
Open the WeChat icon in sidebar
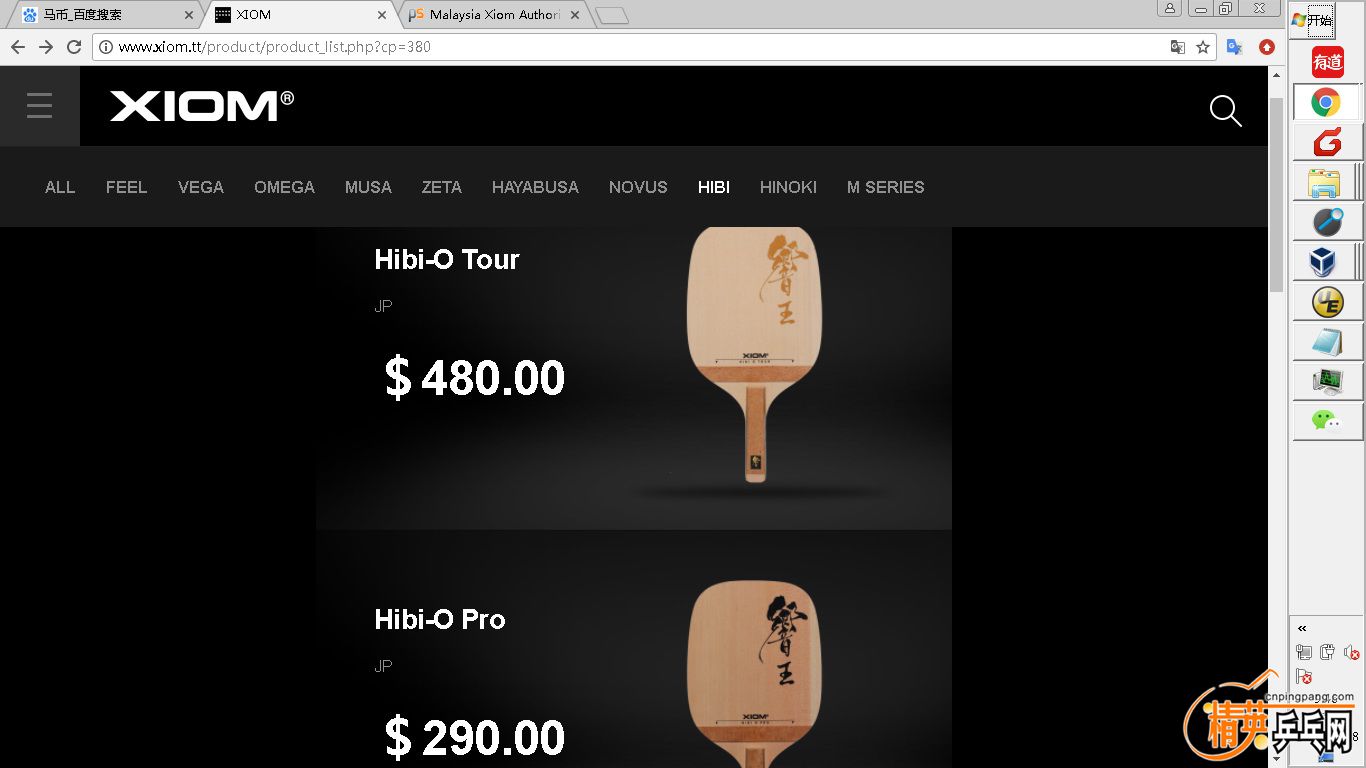pos(1326,421)
